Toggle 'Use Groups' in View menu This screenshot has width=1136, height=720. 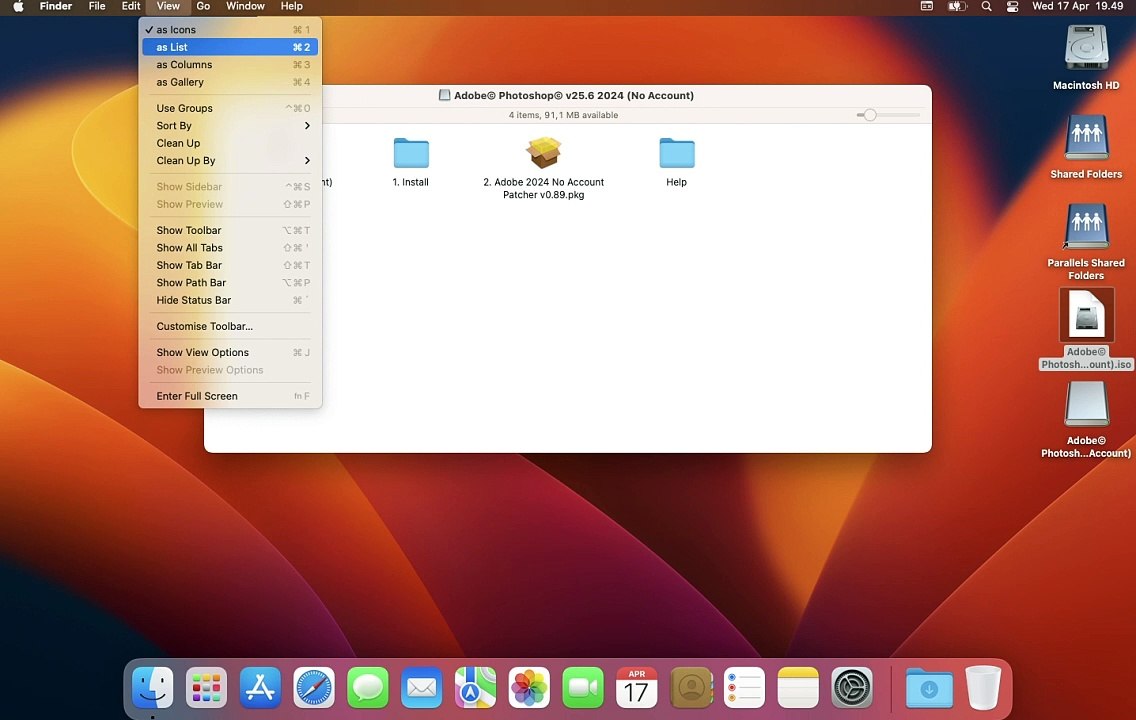pyautogui.click(x=230, y=108)
